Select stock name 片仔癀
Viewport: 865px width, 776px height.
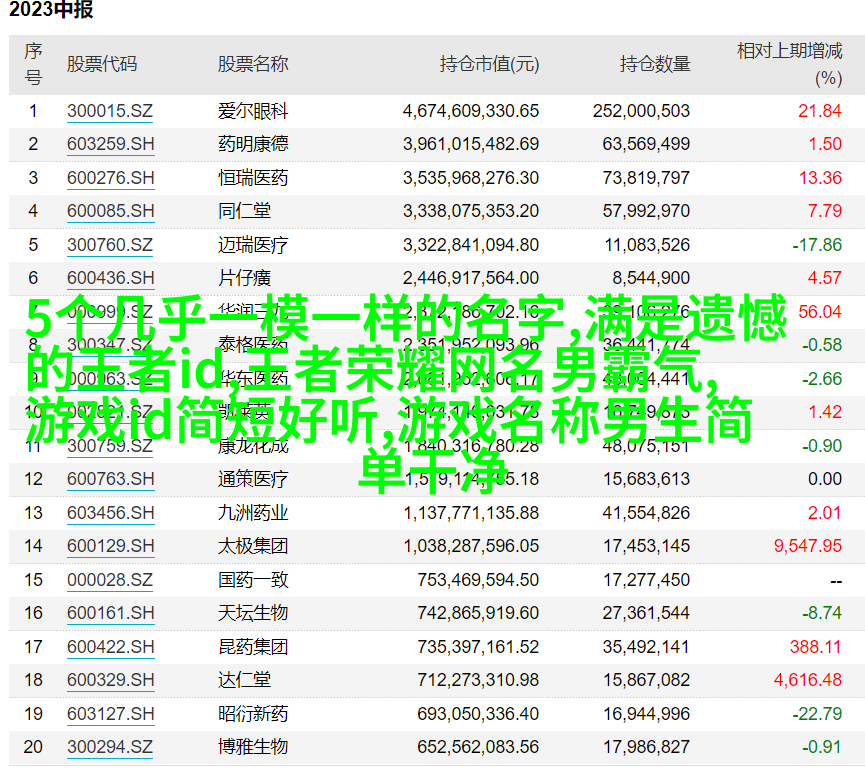(x=244, y=278)
